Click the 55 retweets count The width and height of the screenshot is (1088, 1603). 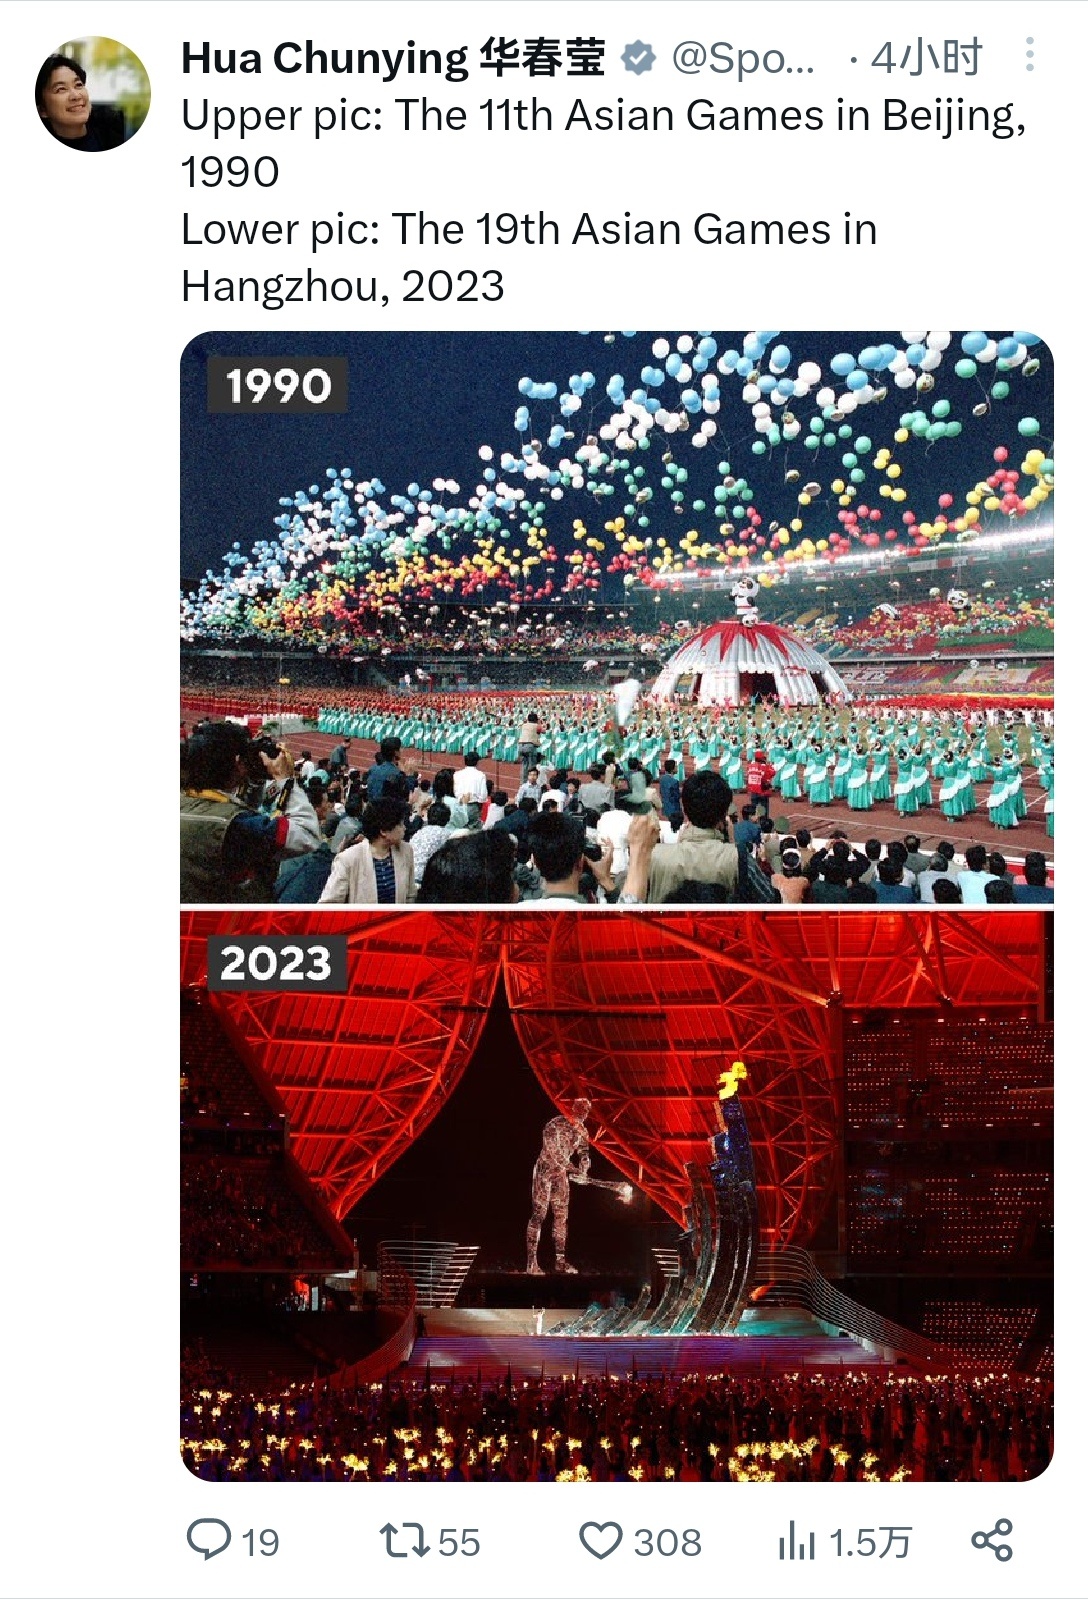459,1542
